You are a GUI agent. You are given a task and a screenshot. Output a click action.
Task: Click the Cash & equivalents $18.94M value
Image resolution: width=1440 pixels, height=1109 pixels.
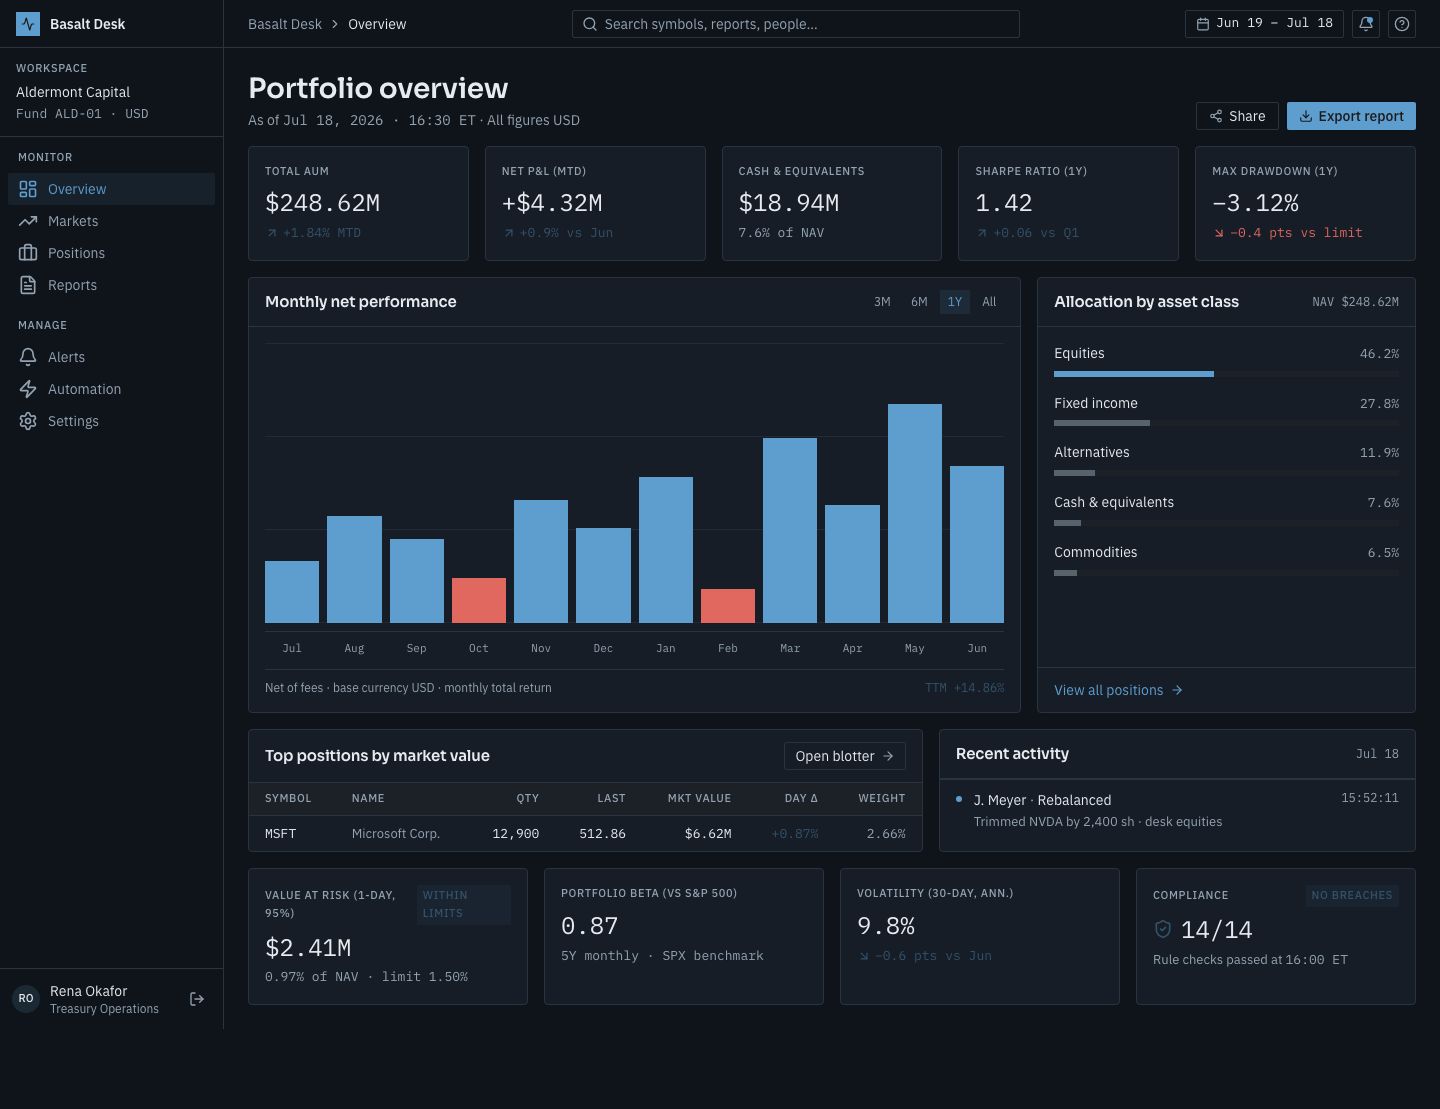click(789, 203)
